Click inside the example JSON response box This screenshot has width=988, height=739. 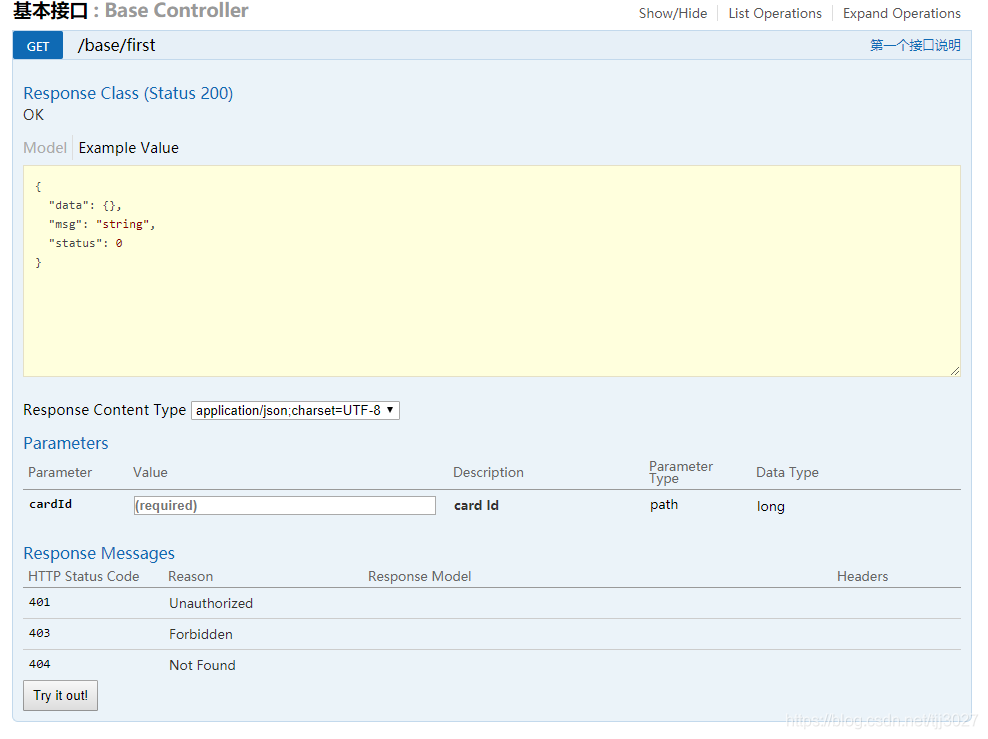491,271
